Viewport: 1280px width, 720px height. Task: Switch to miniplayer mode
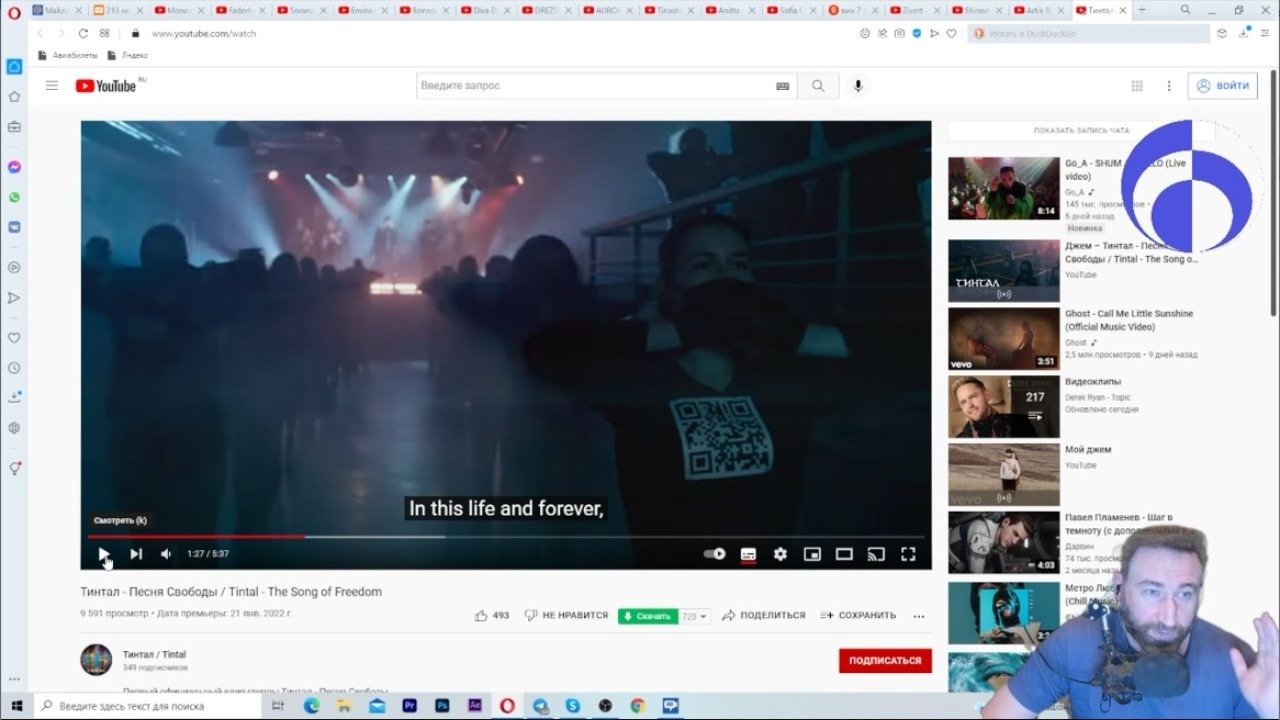[812, 554]
